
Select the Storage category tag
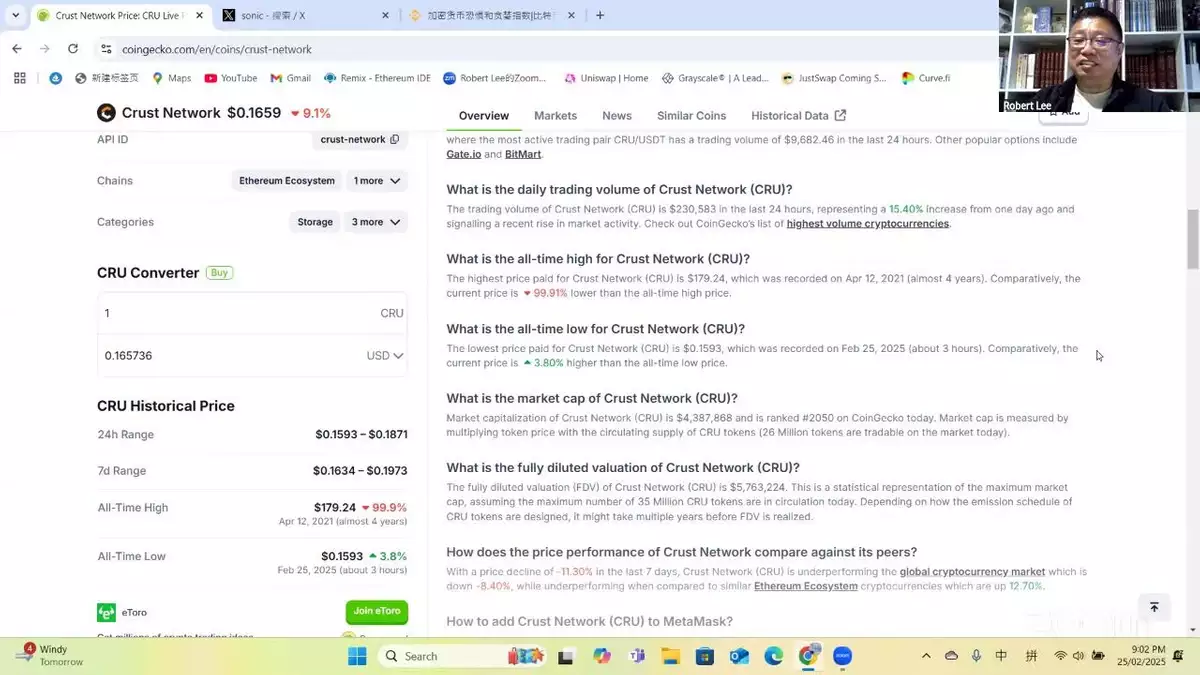(315, 222)
